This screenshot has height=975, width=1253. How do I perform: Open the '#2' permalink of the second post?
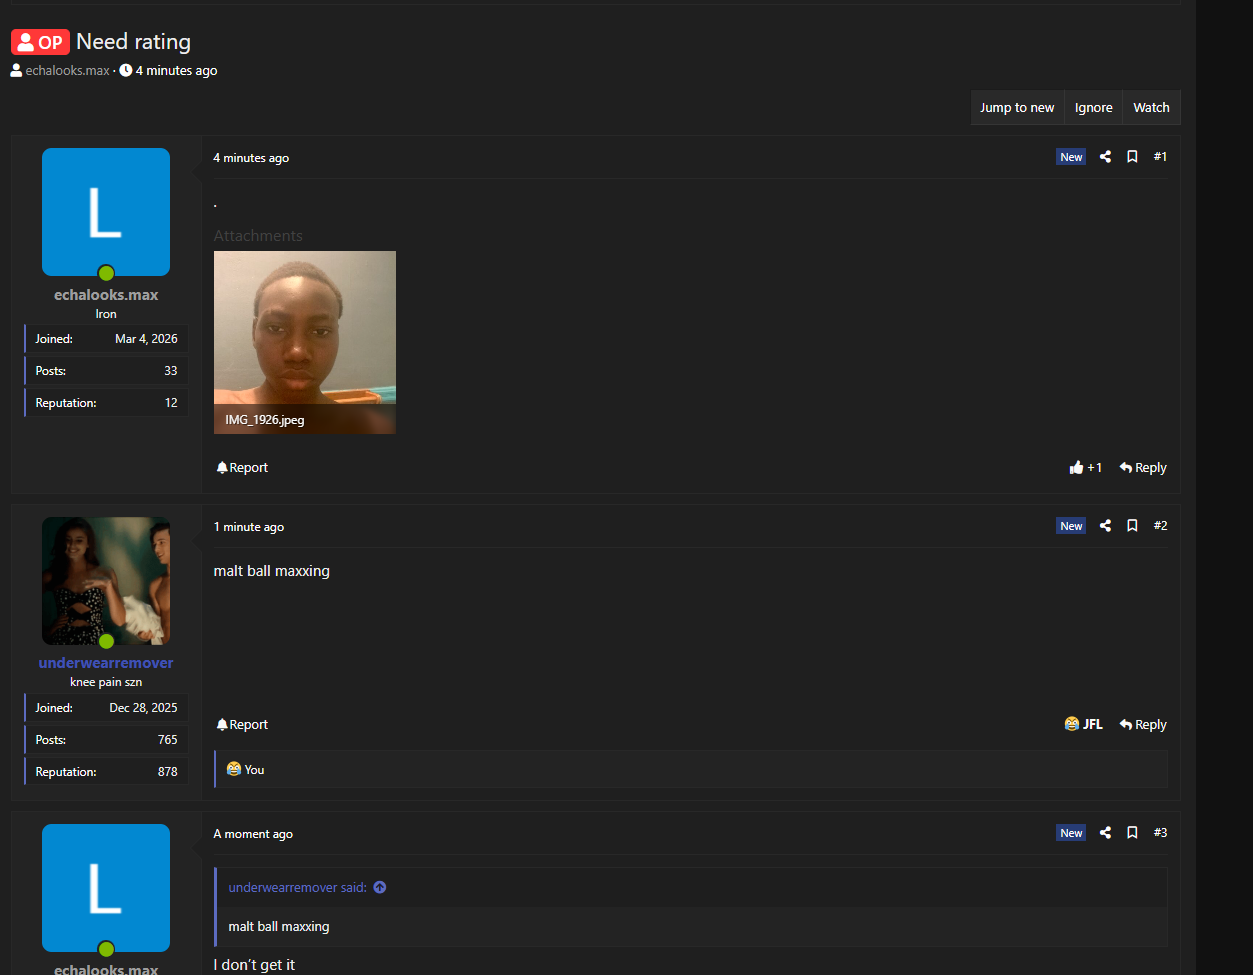point(1160,526)
